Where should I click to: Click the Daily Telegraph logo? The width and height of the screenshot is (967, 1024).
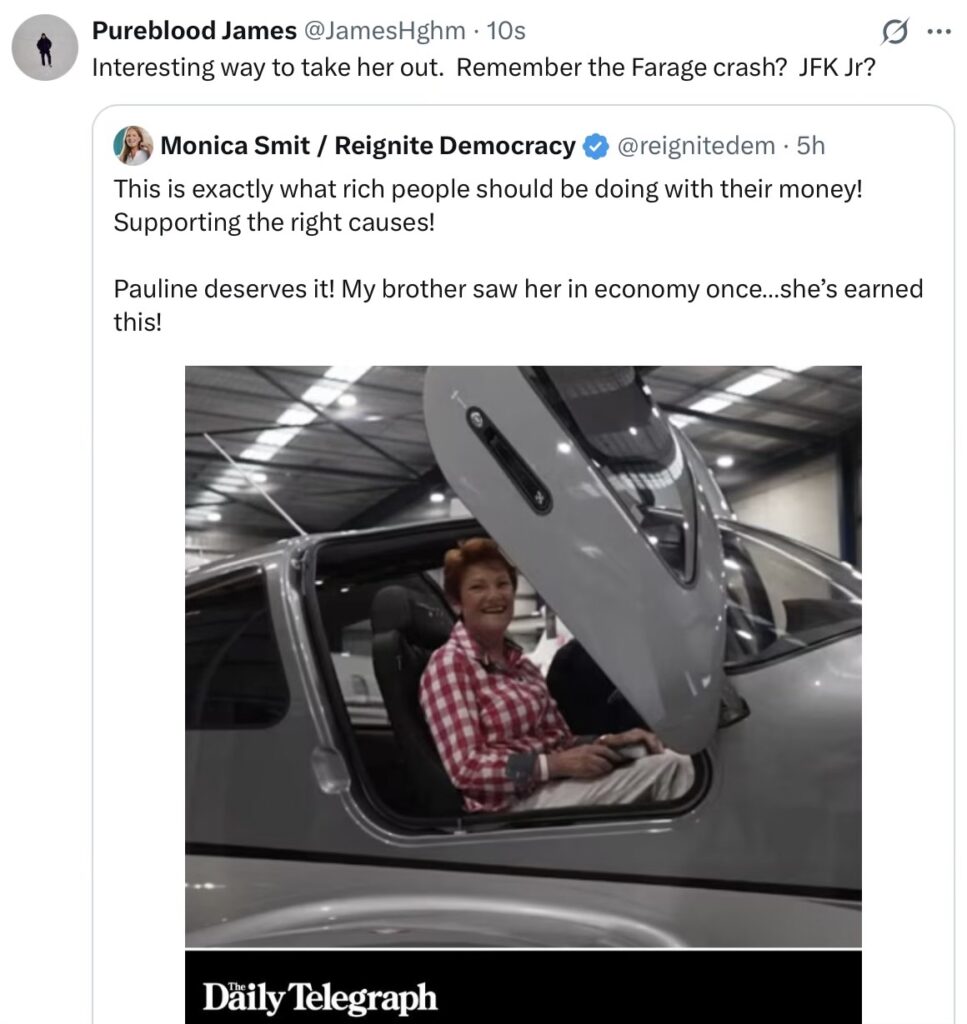pyautogui.click(x=320, y=997)
